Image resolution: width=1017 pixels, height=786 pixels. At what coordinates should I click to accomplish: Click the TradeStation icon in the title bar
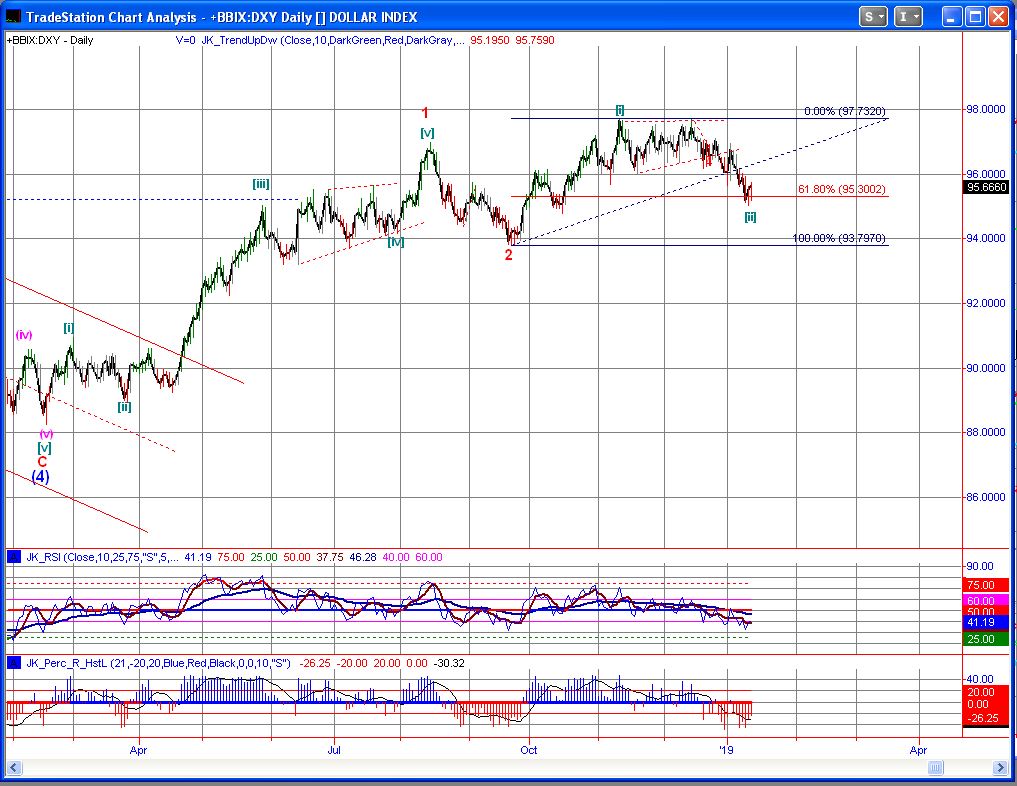coord(13,16)
